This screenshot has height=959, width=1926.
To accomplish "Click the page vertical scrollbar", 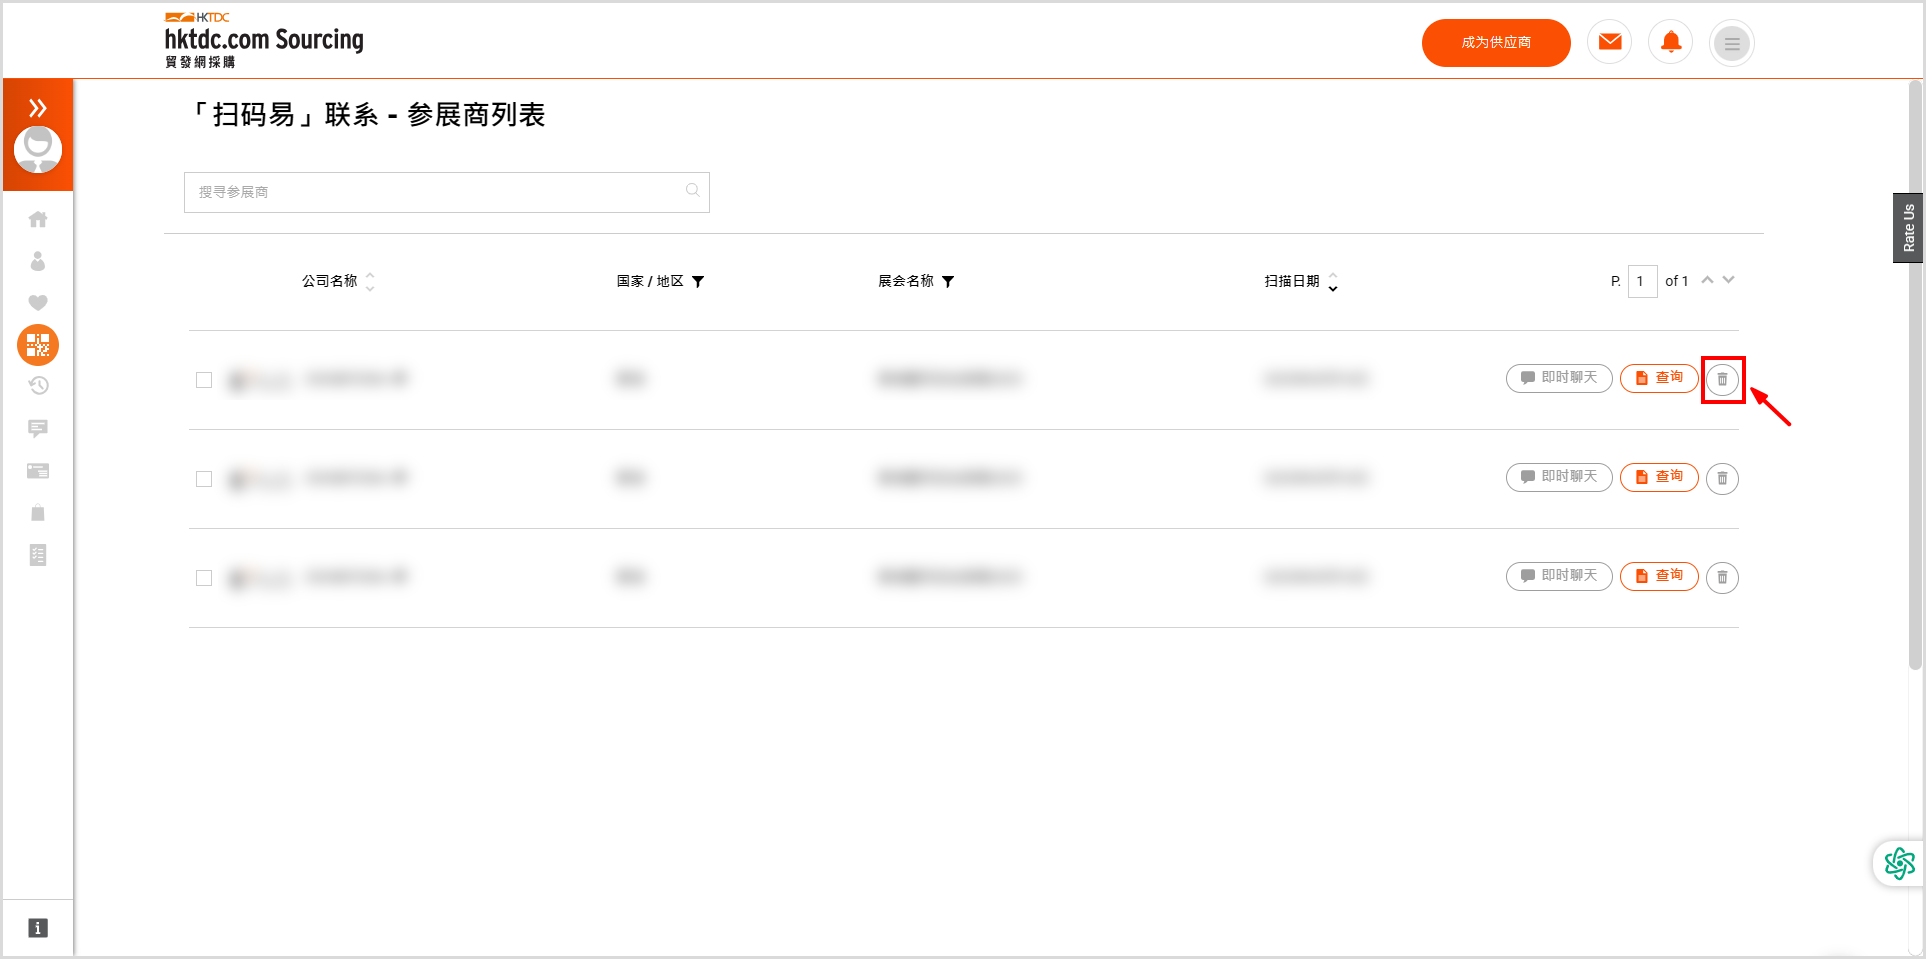I will pyautogui.click(x=1915, y=375).
